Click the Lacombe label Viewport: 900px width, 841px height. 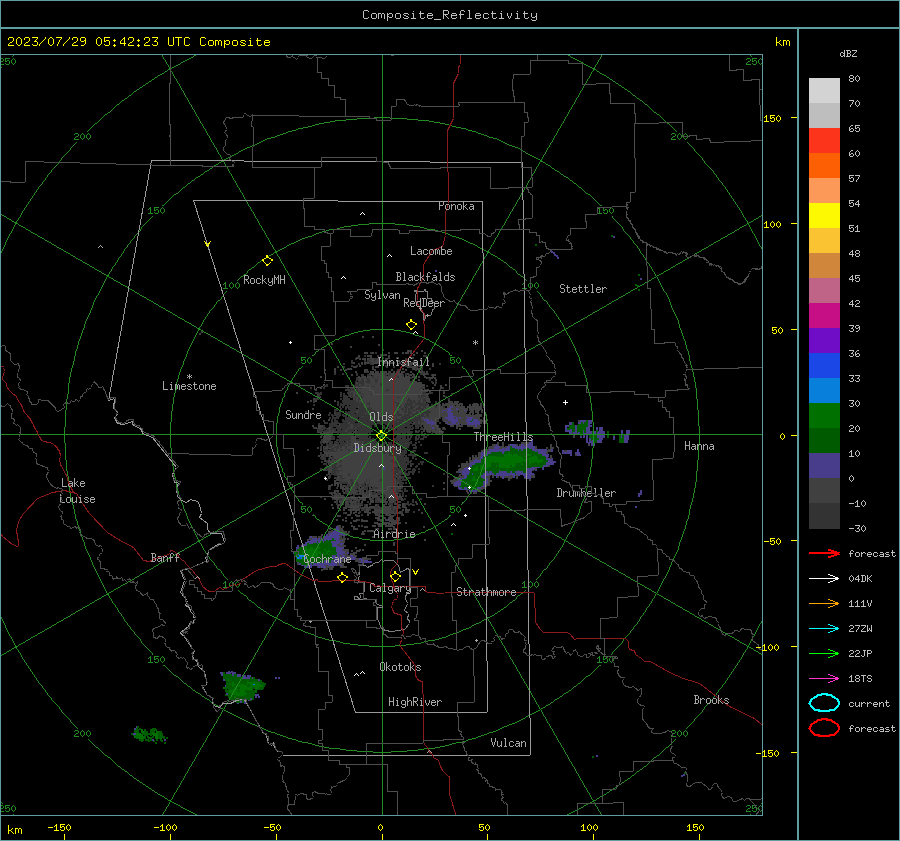(x=431, y=251)
